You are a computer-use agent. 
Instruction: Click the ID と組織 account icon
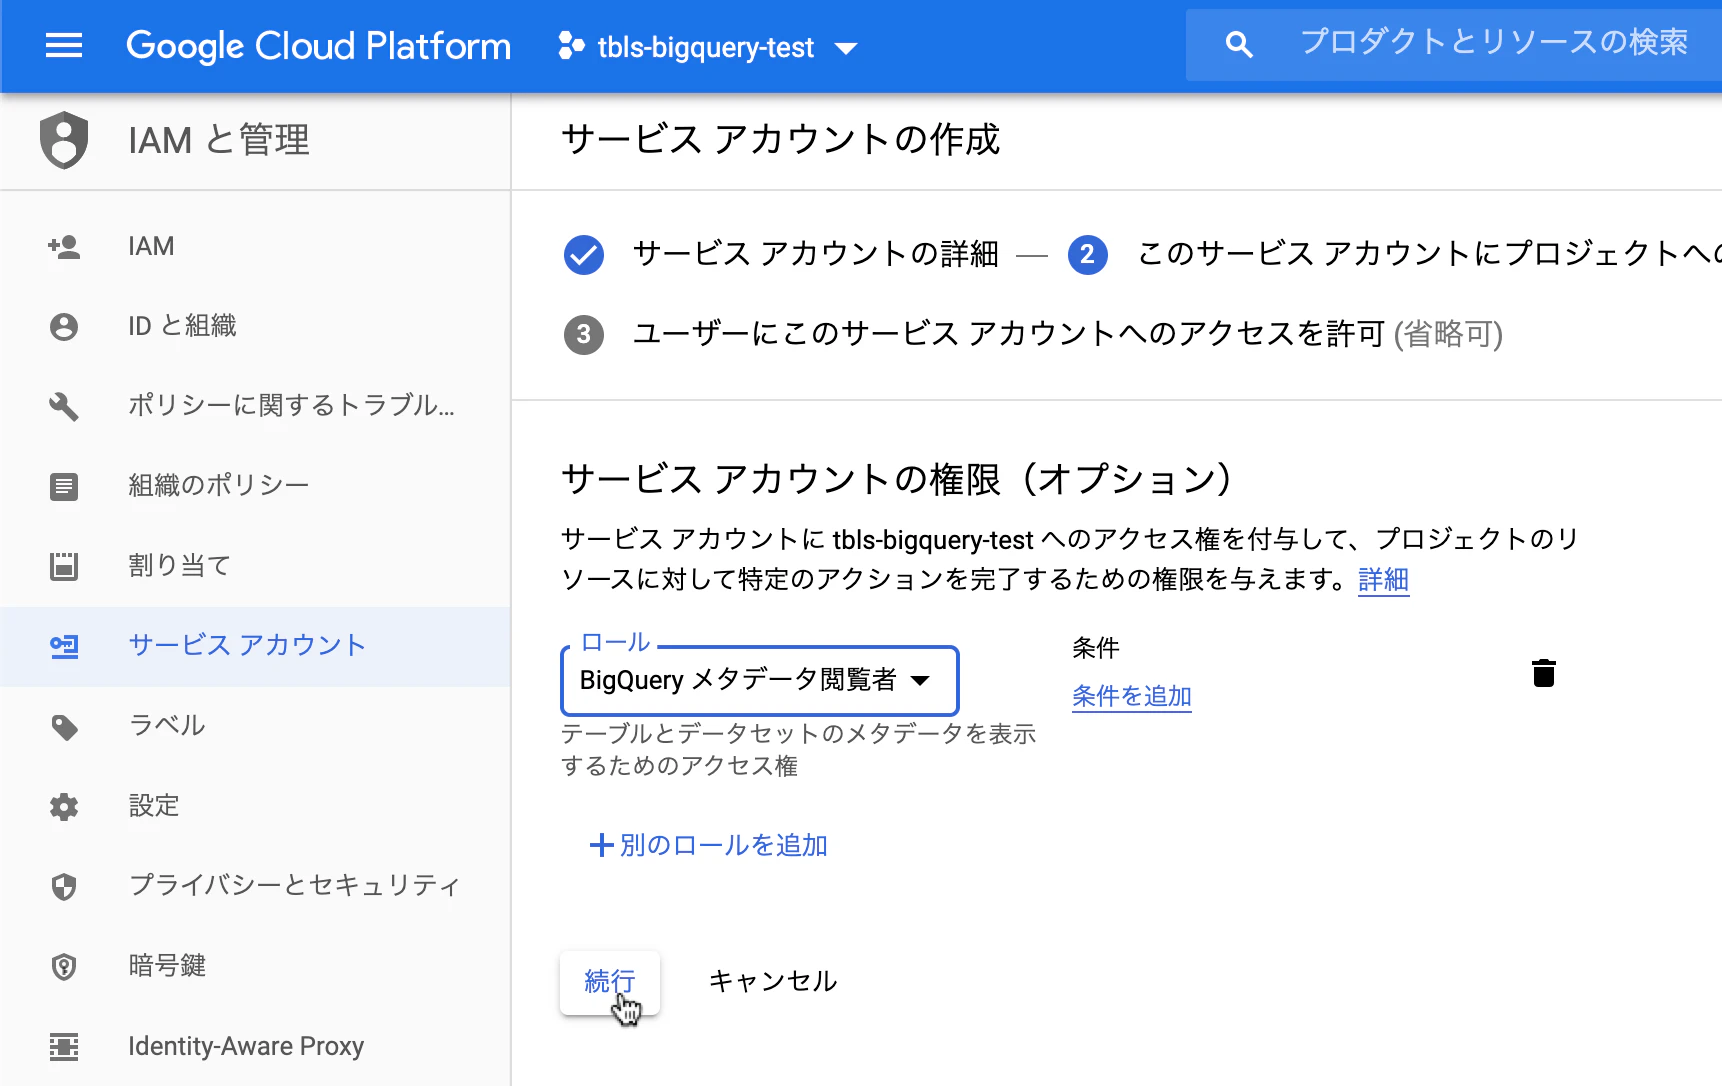coord(64,327)
